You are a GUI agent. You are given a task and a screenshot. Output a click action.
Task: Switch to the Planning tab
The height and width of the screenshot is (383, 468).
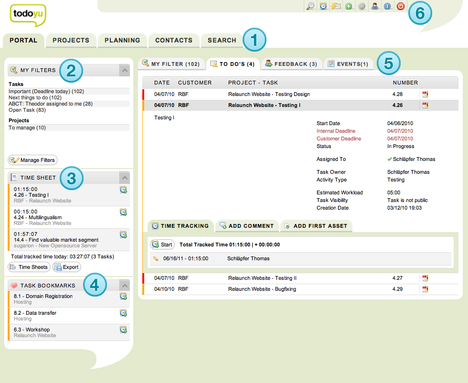[x=122, y=40]
